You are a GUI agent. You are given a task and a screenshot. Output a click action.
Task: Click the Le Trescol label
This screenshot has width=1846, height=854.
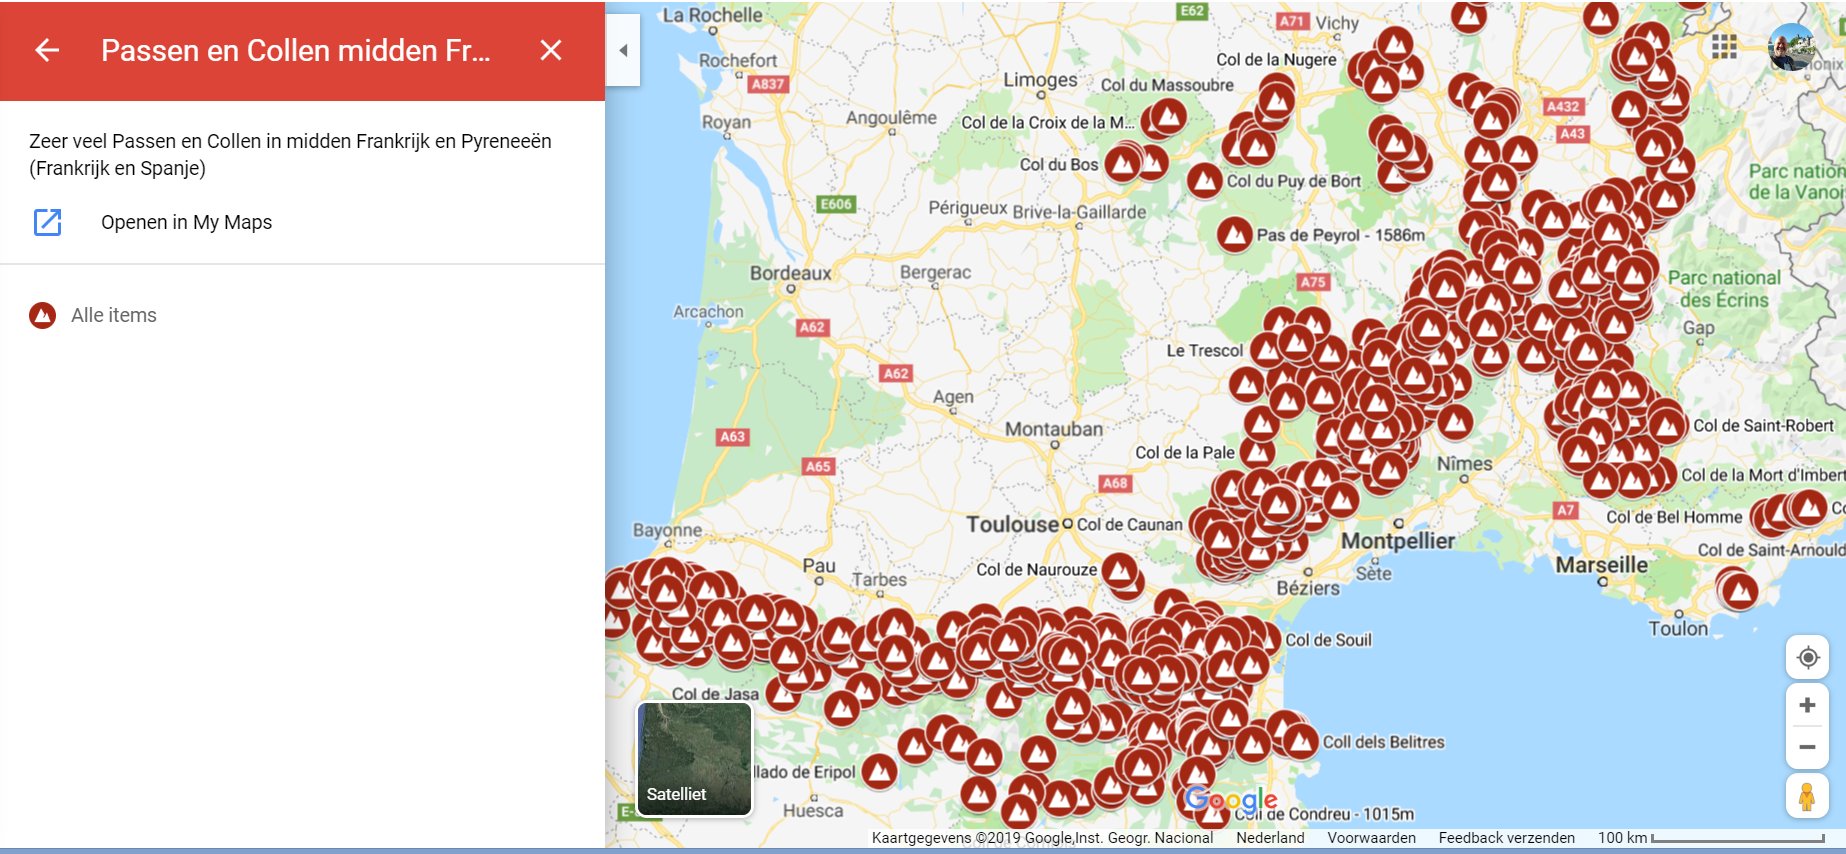tap(1204, 351)
